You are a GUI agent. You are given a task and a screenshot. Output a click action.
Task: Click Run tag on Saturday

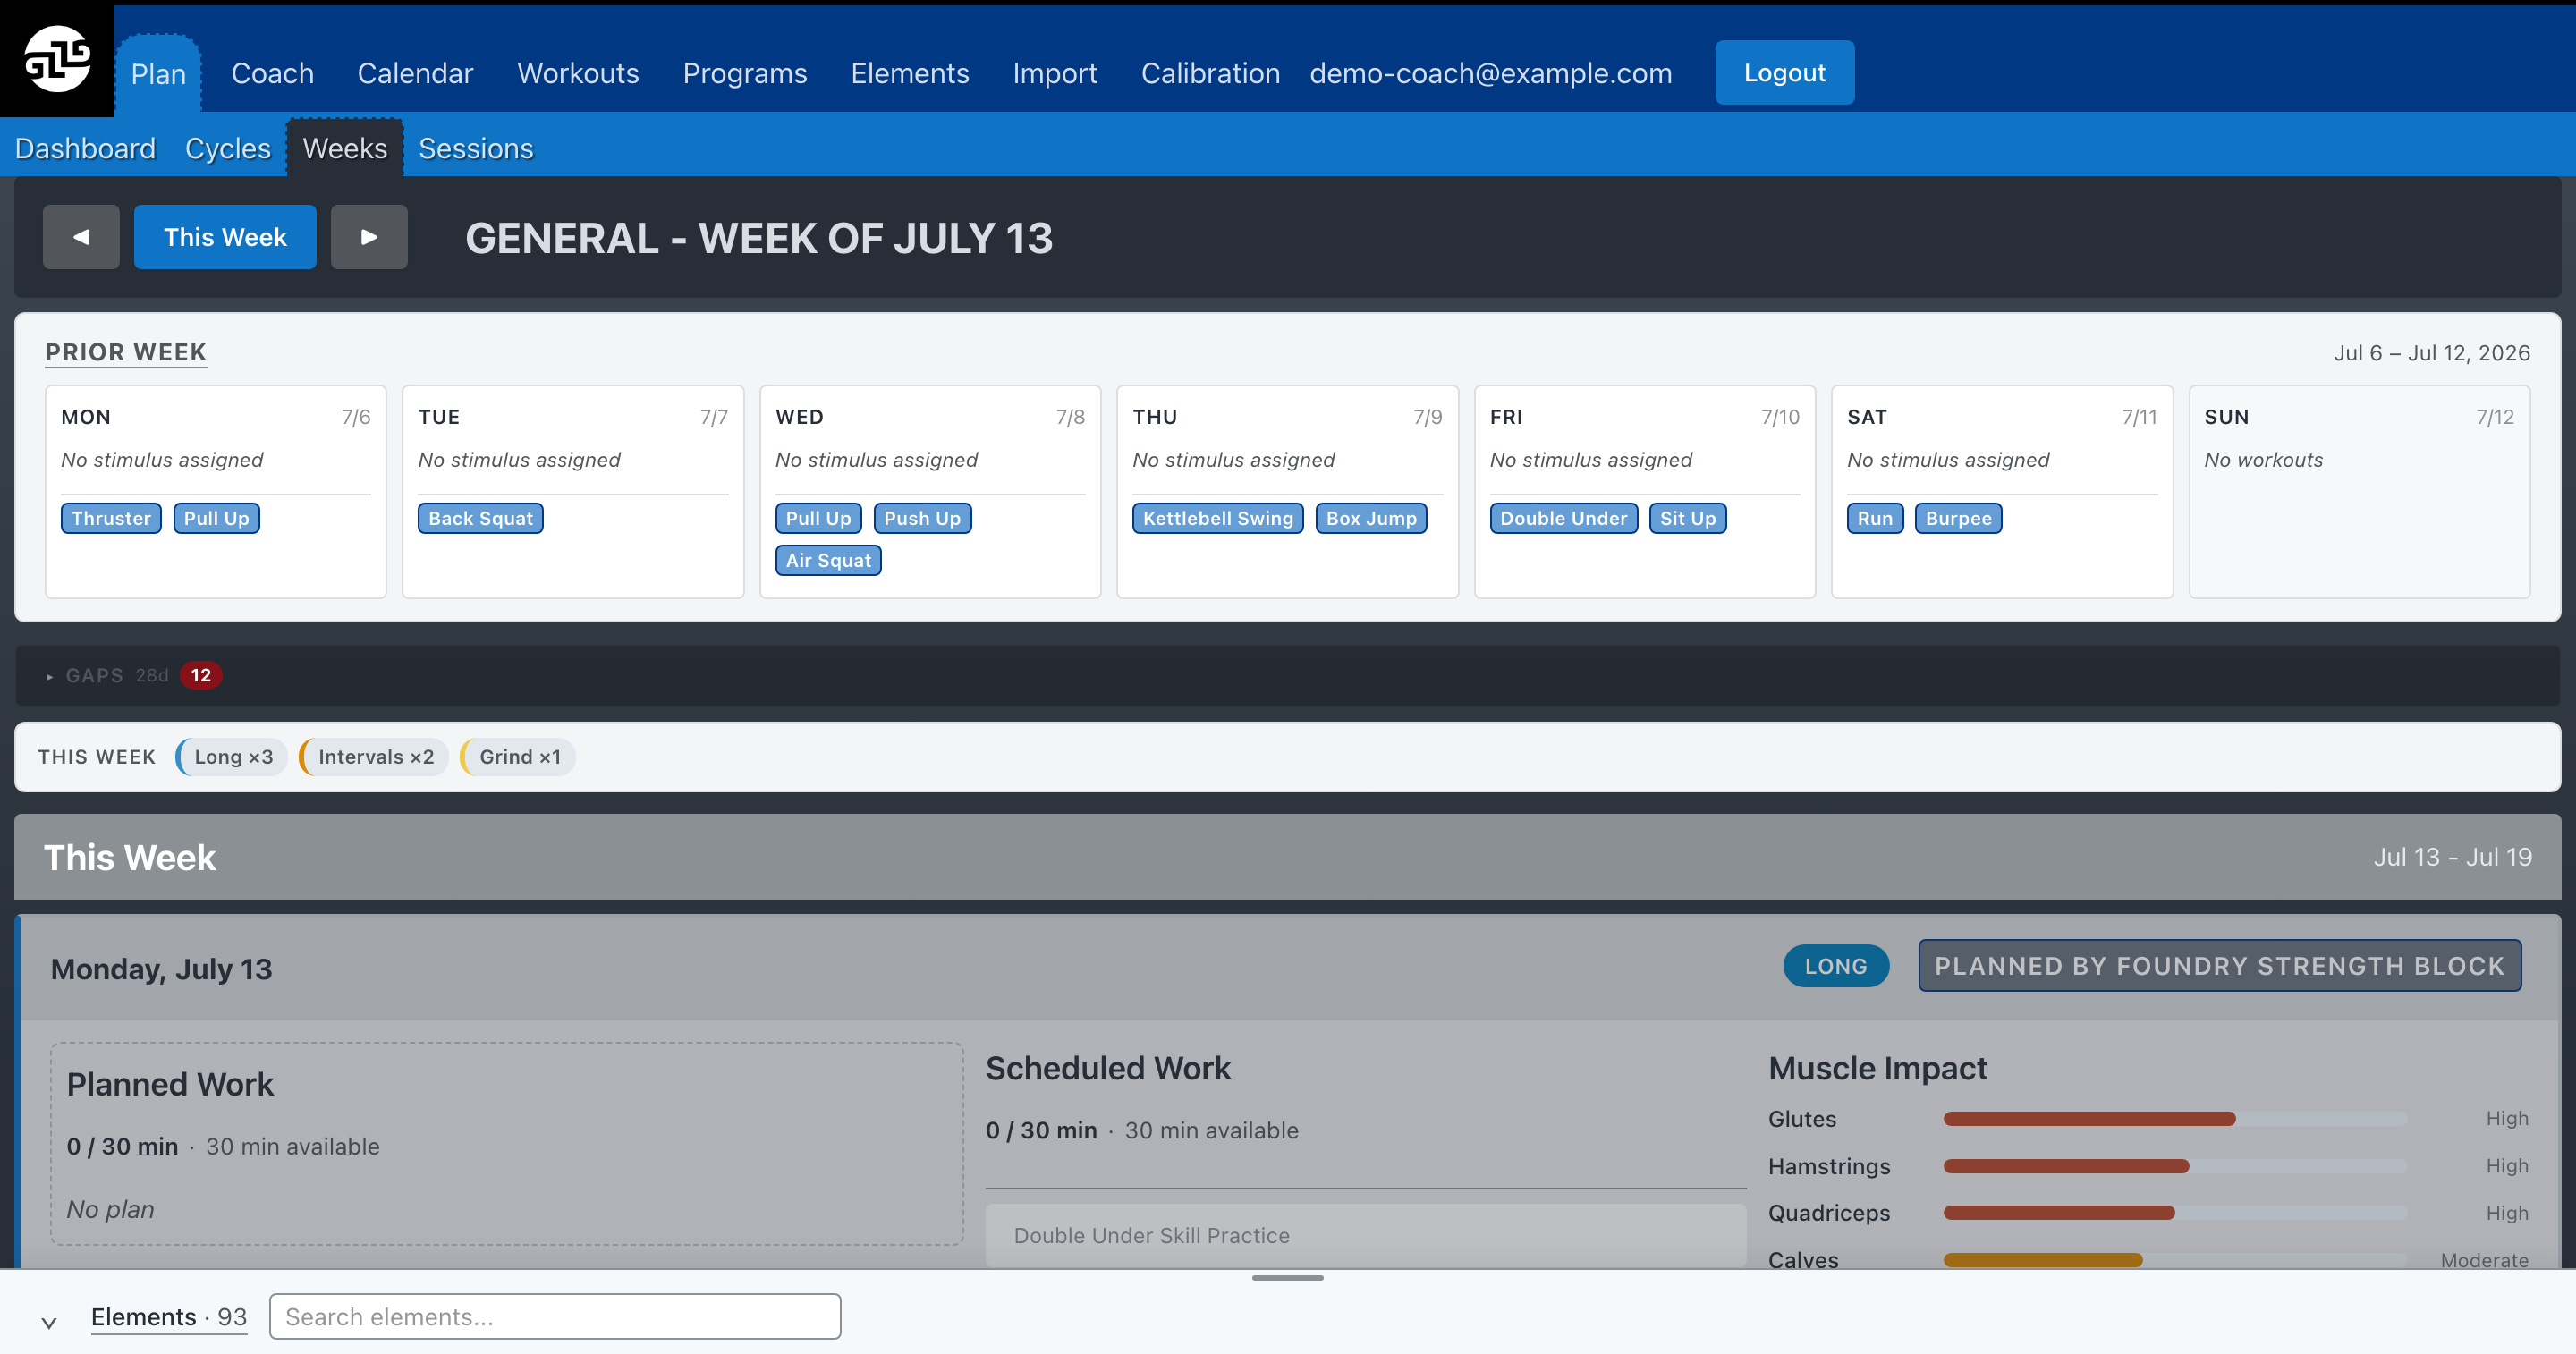[x=1875, y=518]
